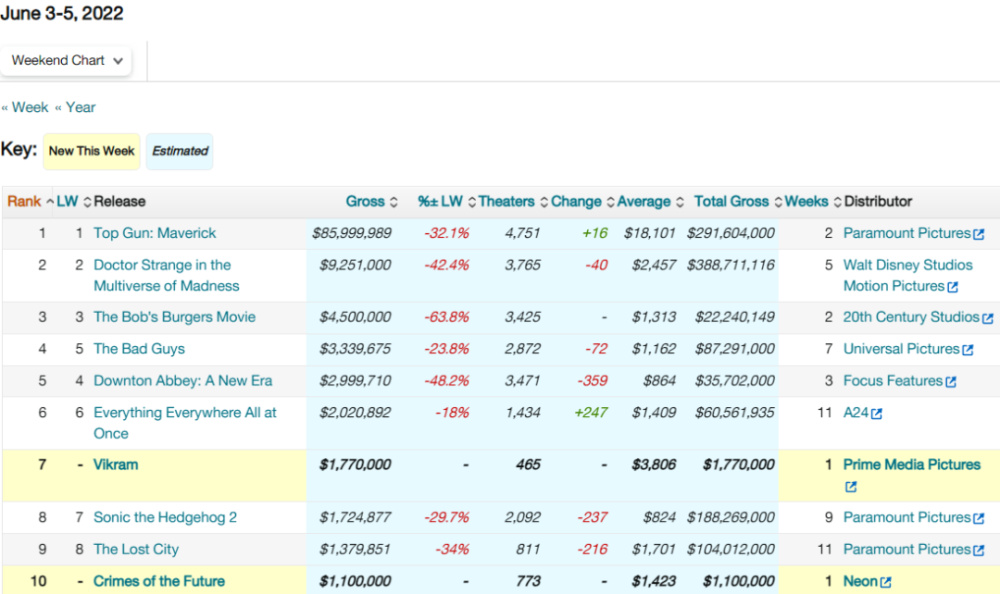Viewport: 1000px width, 594px height.
Task: Click external link icon under Prime Media Pictures
Action: point(851,488)
